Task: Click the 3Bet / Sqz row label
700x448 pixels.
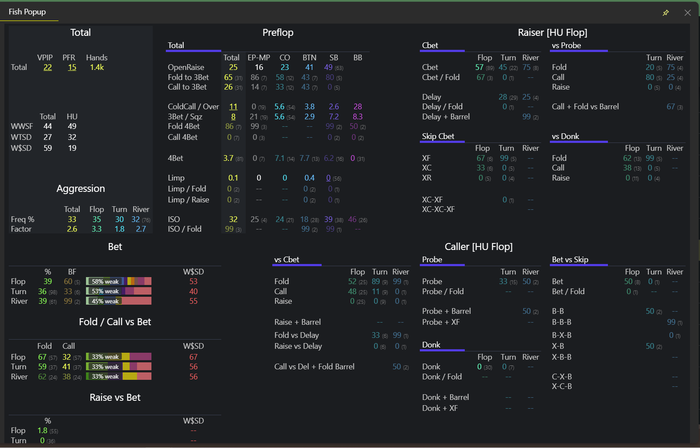Action: click(185, 116)
